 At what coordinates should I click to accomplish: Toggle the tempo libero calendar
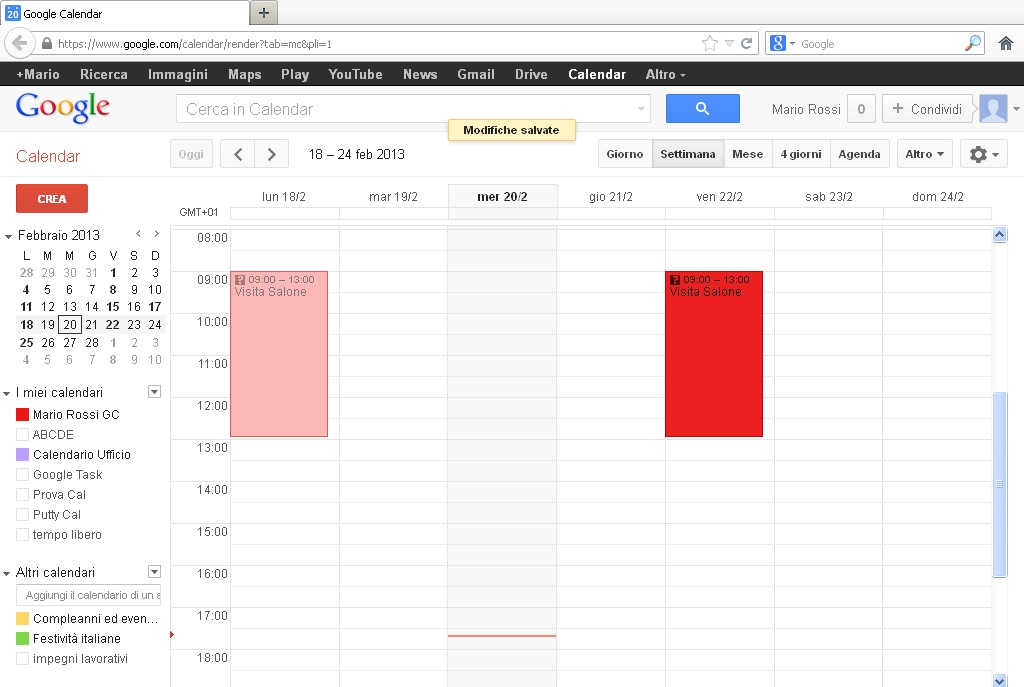click(x=22, y=535)
